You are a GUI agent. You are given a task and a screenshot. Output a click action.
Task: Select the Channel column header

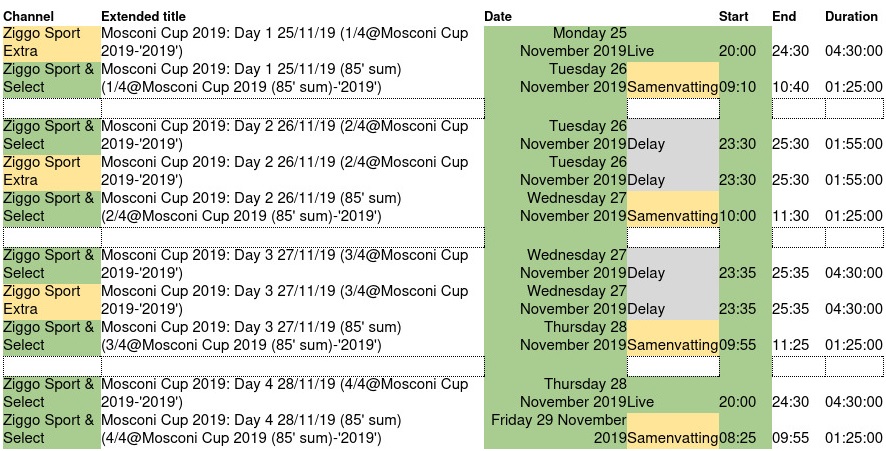(x=29, y=16)
